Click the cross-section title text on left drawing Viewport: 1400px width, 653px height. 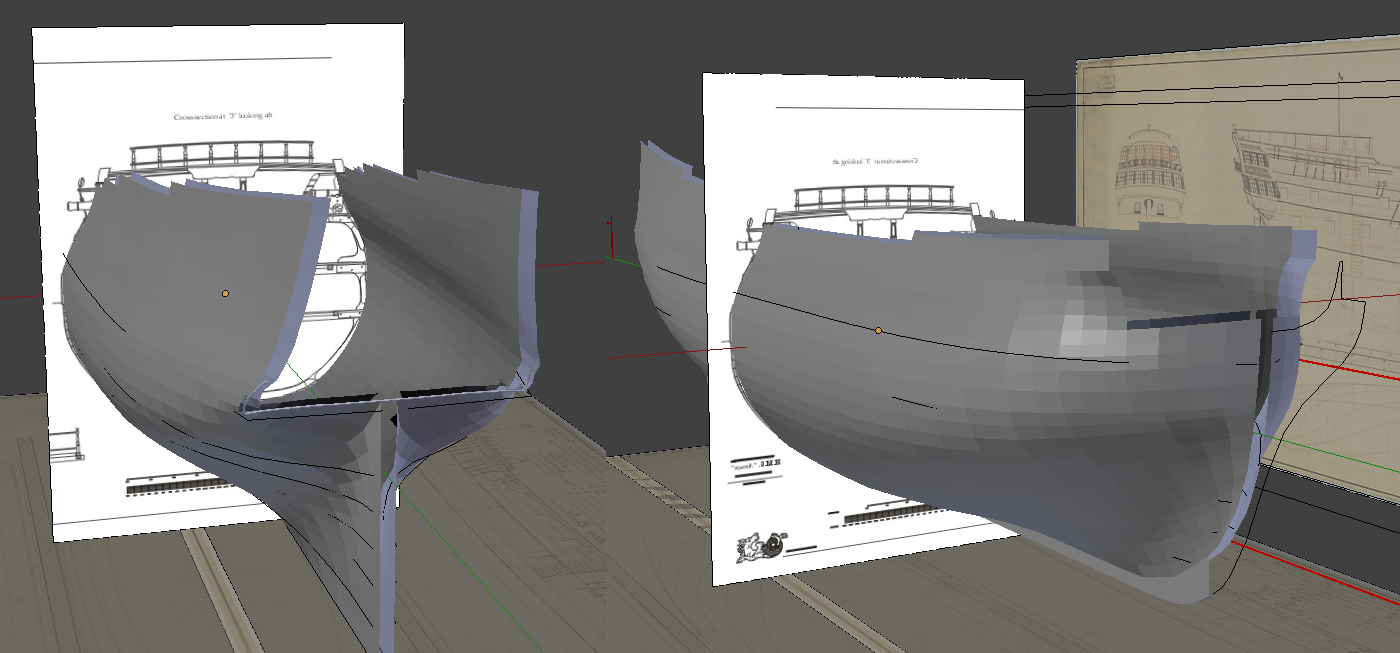pos(223,116)
